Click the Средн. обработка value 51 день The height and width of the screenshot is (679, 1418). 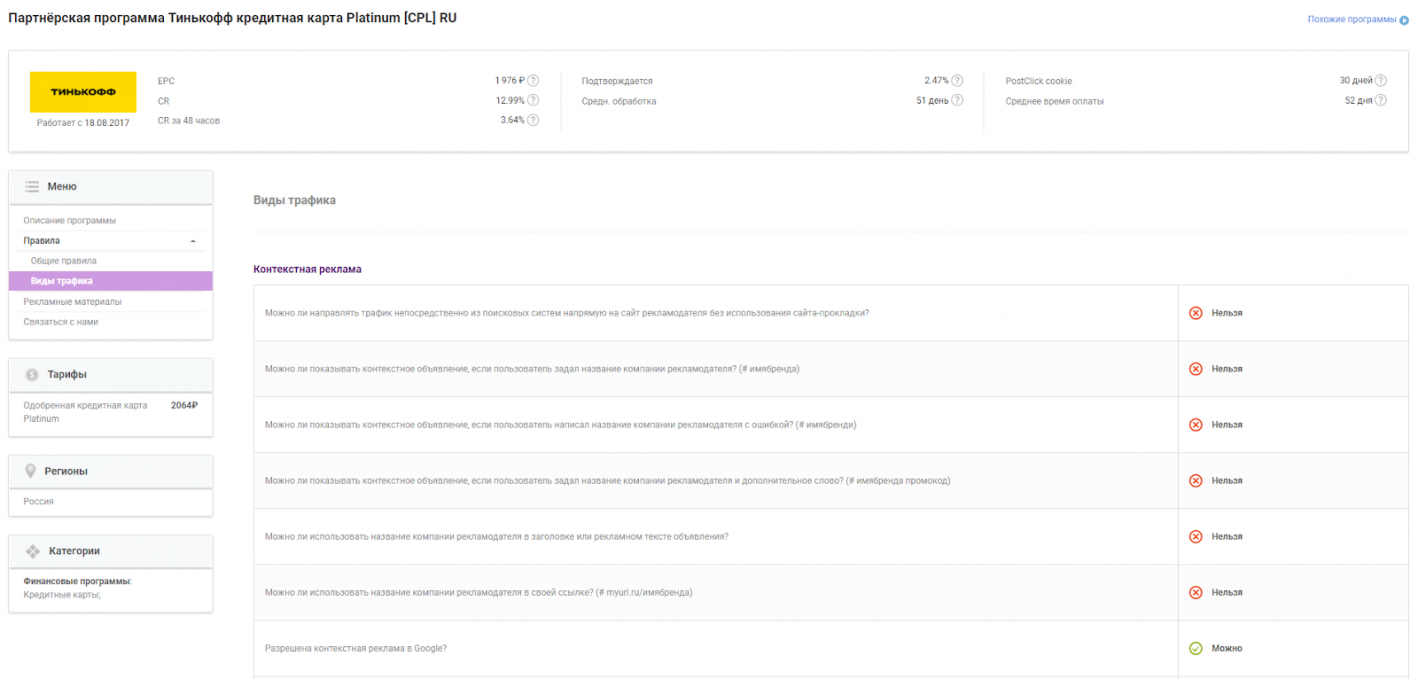(932, 100)
